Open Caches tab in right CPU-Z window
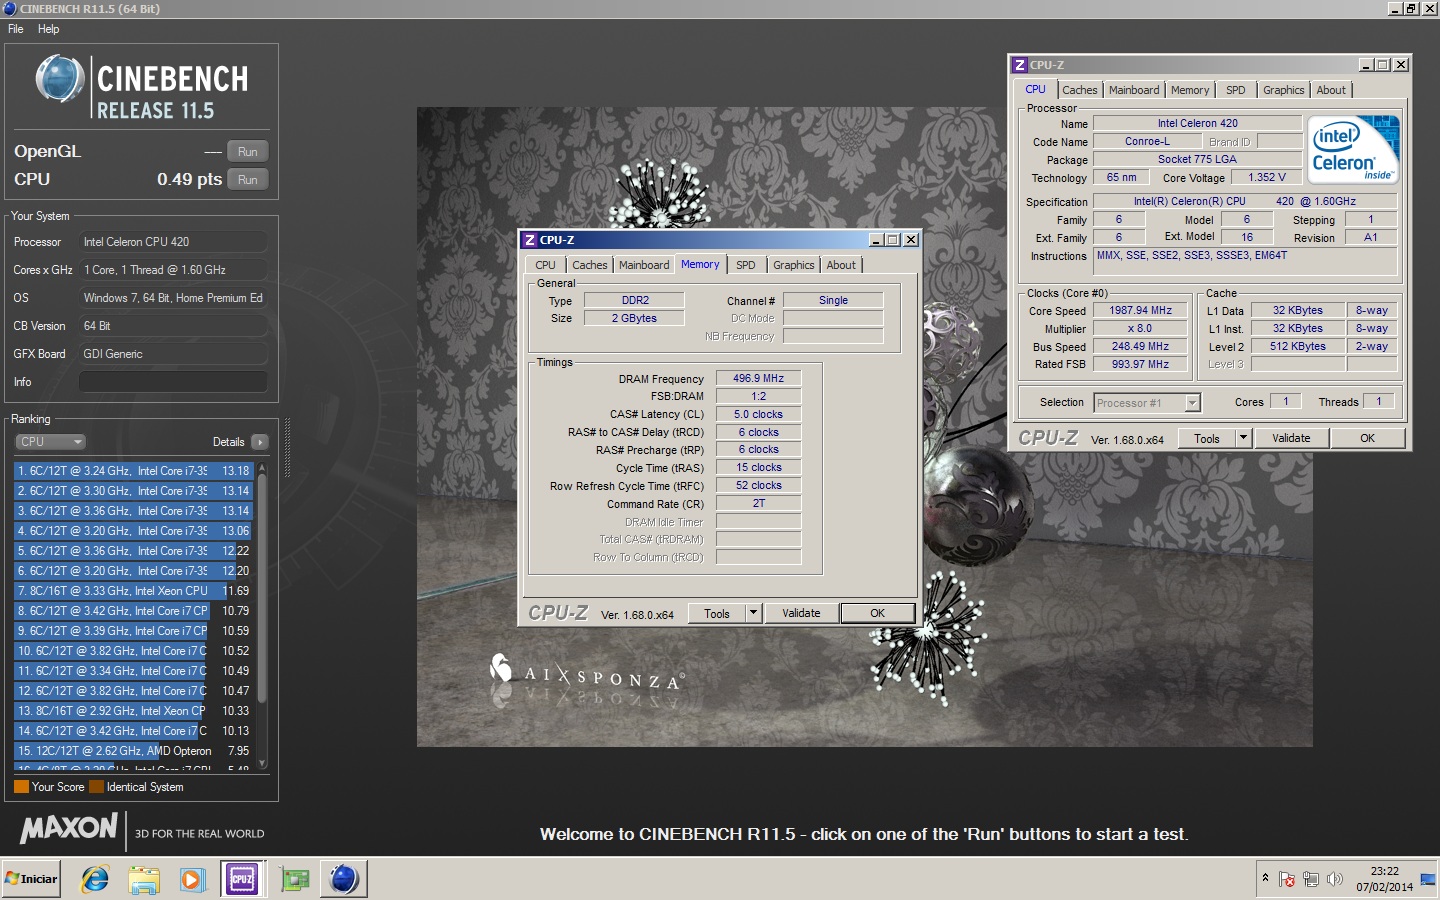Screen dimensions: 1440x900 (x=1080, y=90)
